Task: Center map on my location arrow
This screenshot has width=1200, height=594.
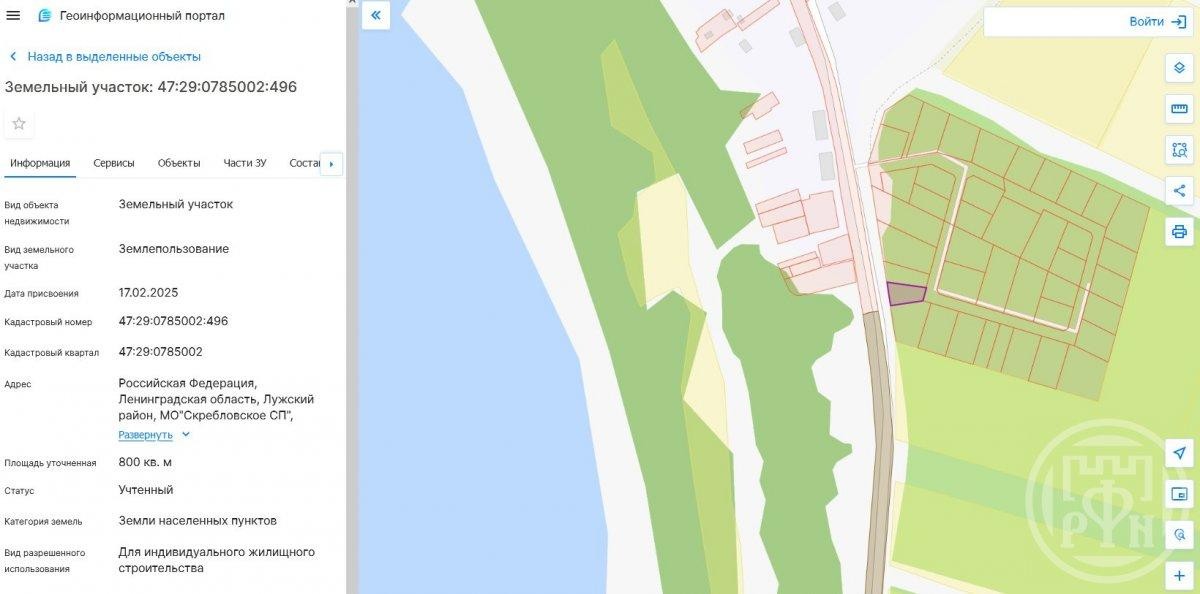Action: tap(1179, 453)
